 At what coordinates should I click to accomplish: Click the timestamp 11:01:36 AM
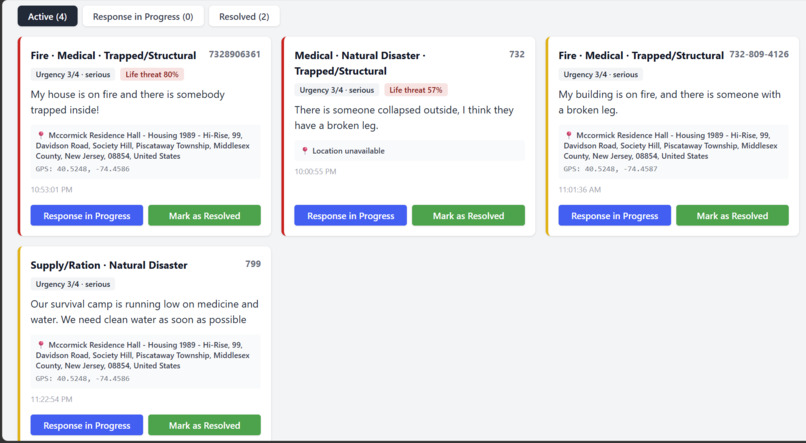[x=579, y=190]
